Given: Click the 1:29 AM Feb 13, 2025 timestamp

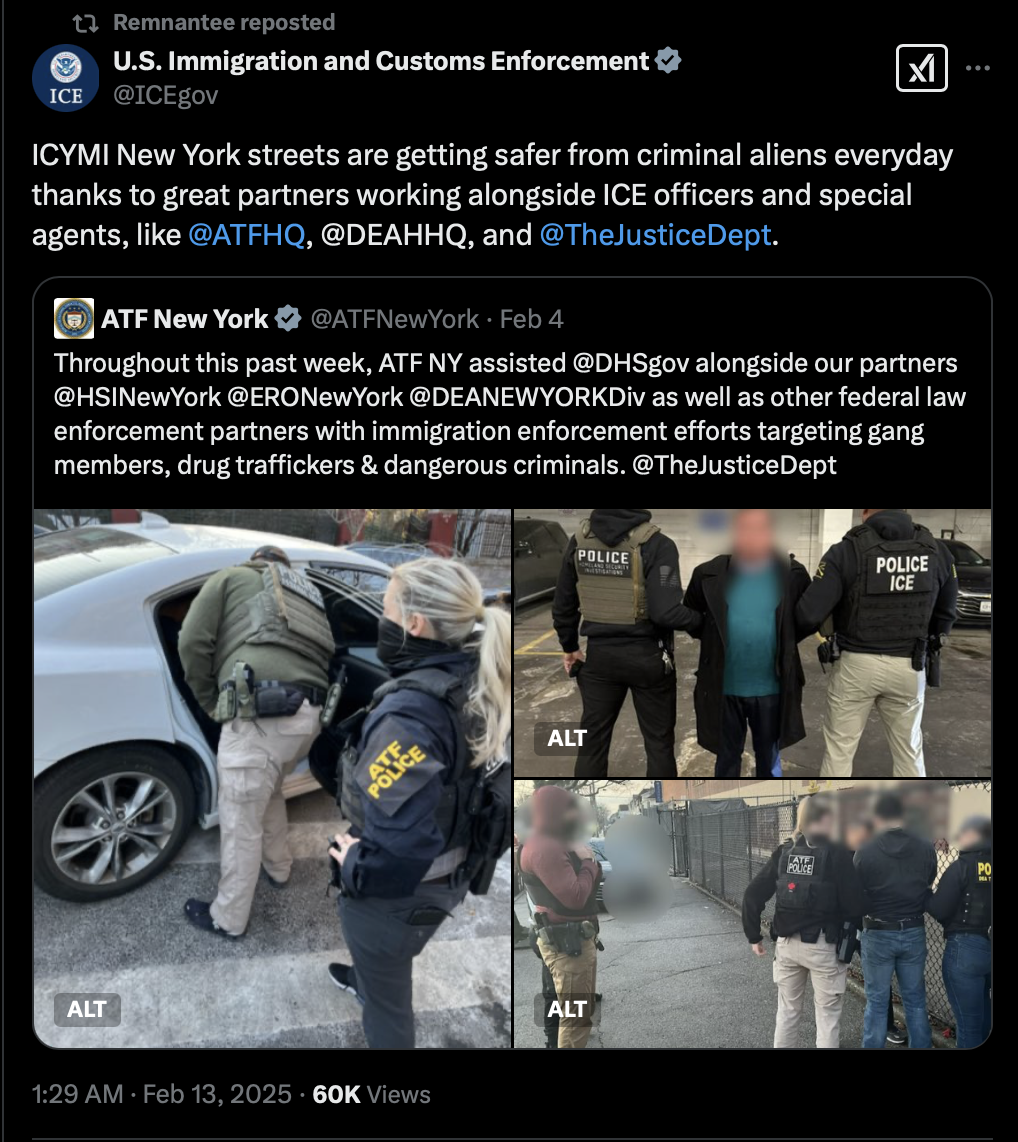Looking at the screenshot, I should tap(162, 1095).
